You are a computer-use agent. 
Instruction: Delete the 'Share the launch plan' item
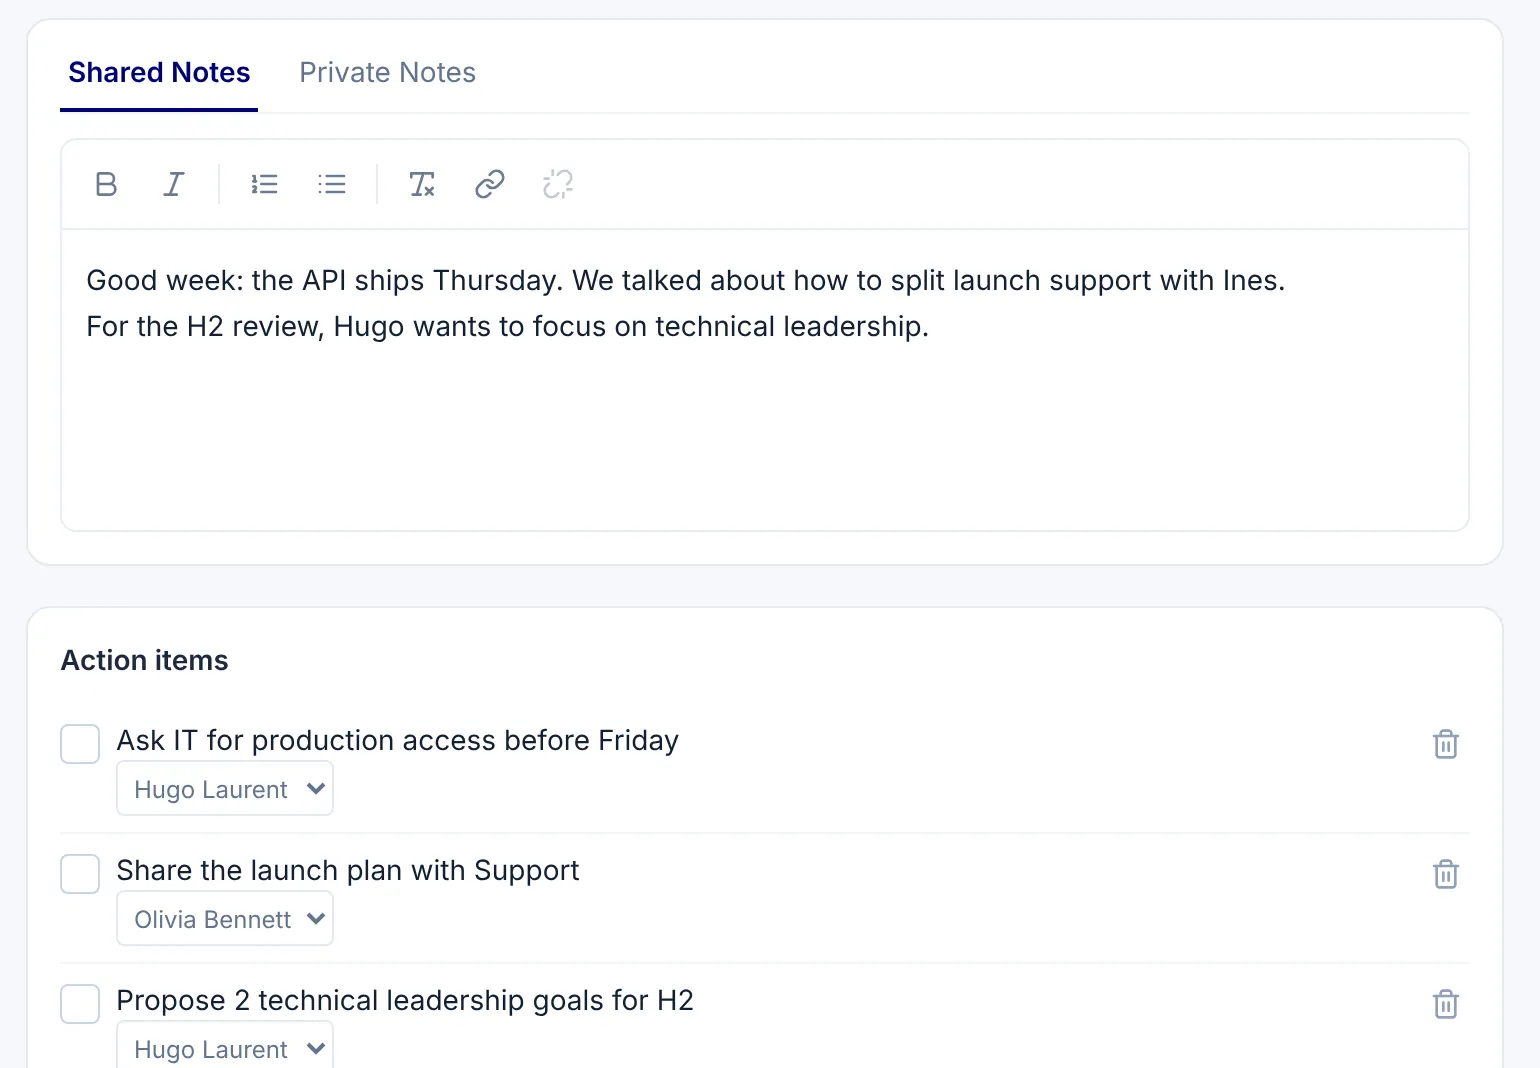click(x=1446, y=874)
